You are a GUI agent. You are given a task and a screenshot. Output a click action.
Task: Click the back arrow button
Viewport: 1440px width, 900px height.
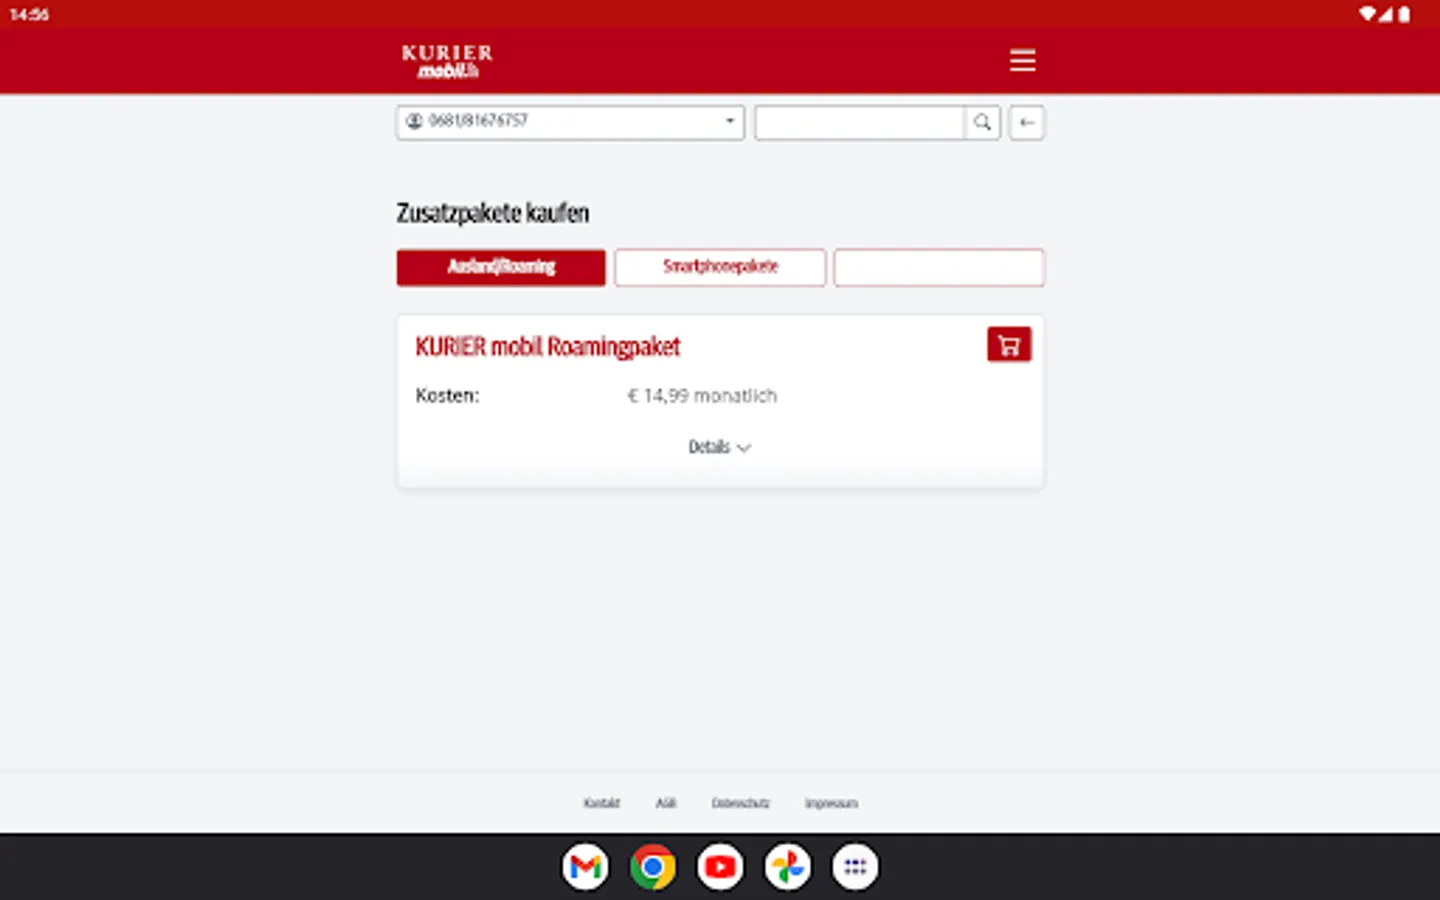1026,122
